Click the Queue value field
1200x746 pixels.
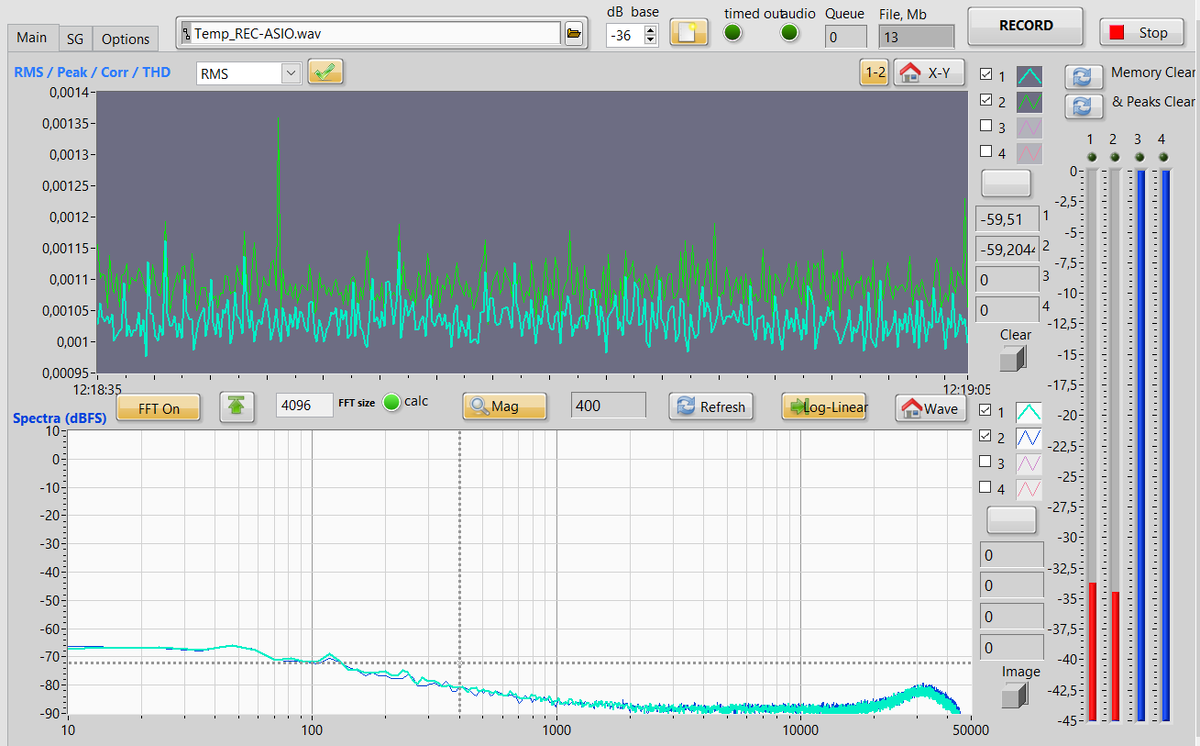(846, 36)
